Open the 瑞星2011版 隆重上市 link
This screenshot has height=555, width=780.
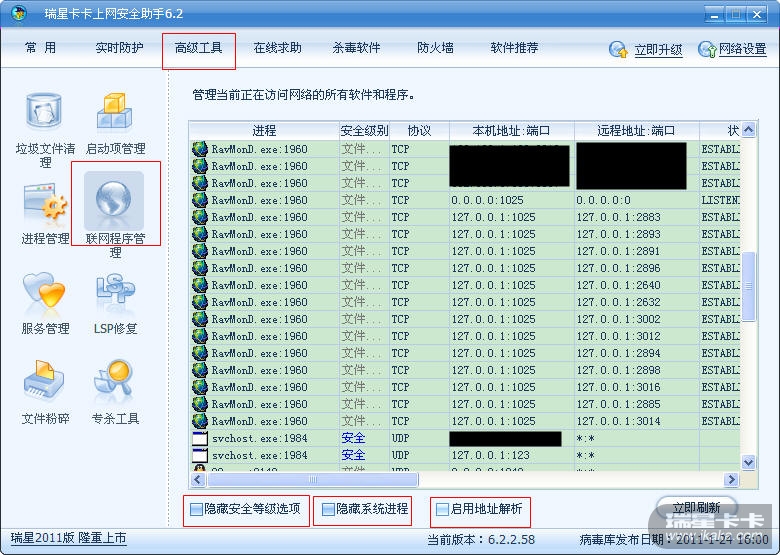[68, 538]
